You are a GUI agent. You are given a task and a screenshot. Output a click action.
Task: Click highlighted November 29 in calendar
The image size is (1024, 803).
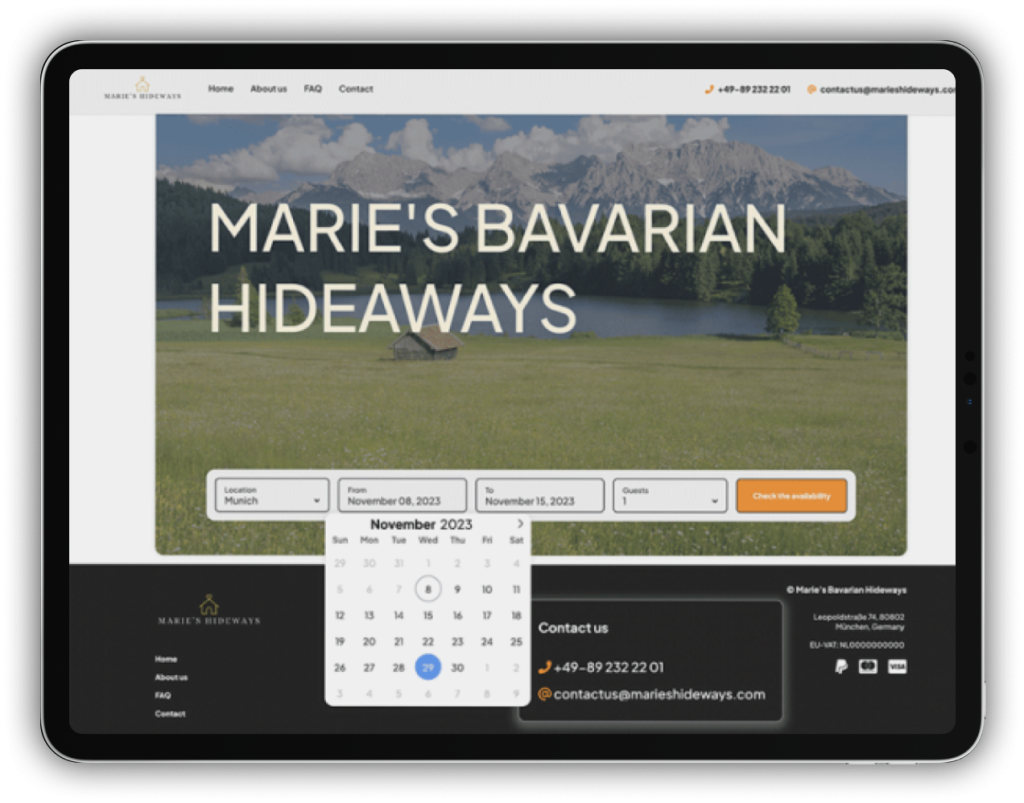[x=428, y=667]
